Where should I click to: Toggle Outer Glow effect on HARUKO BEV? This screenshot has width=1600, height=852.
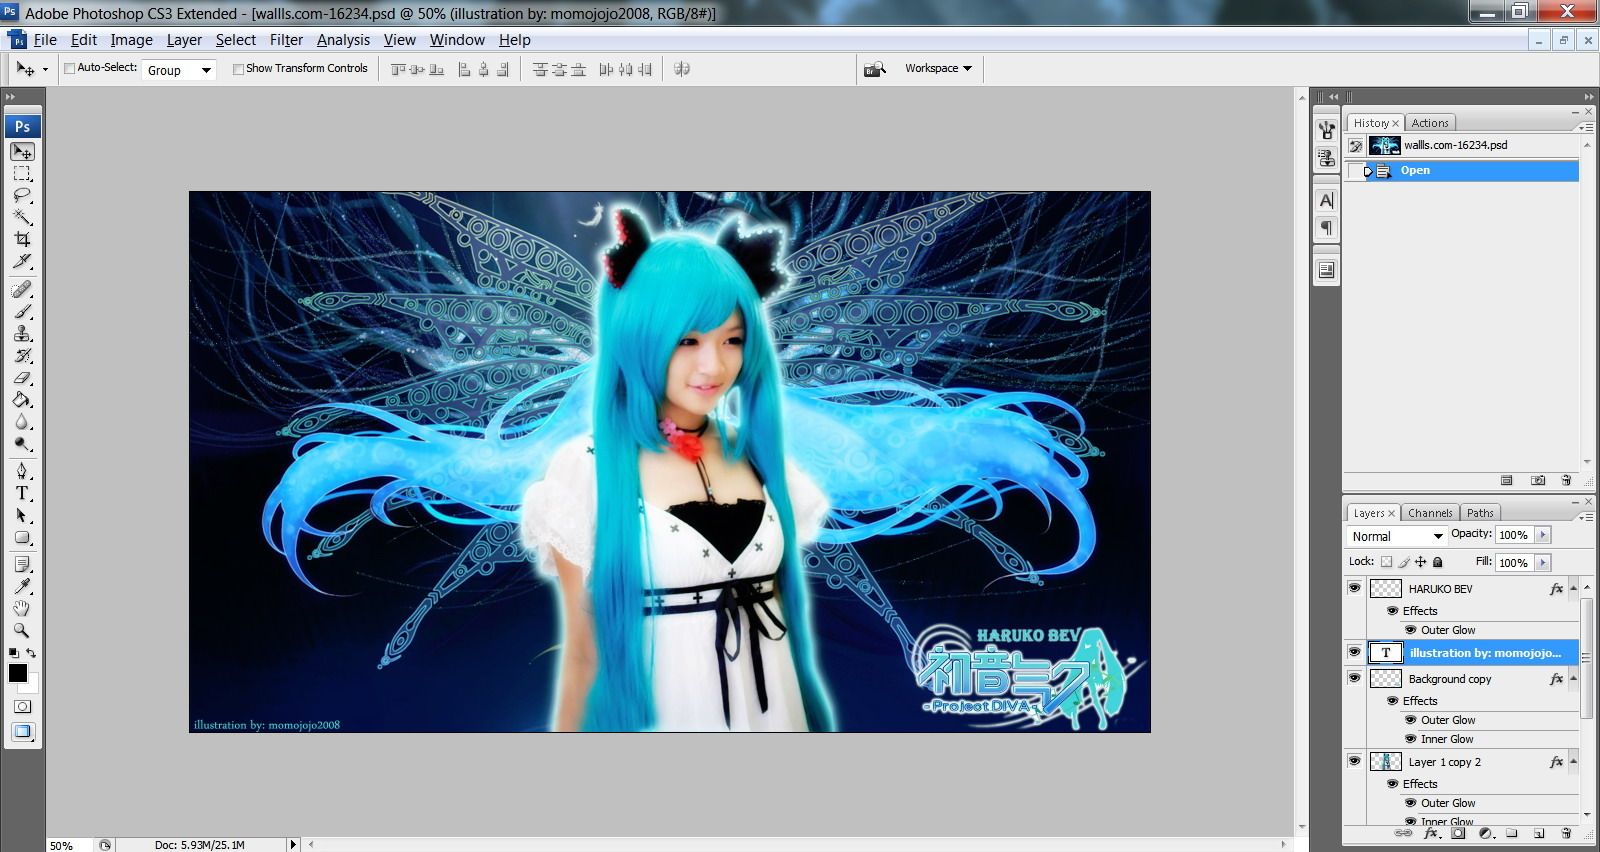pos(1410,630)
